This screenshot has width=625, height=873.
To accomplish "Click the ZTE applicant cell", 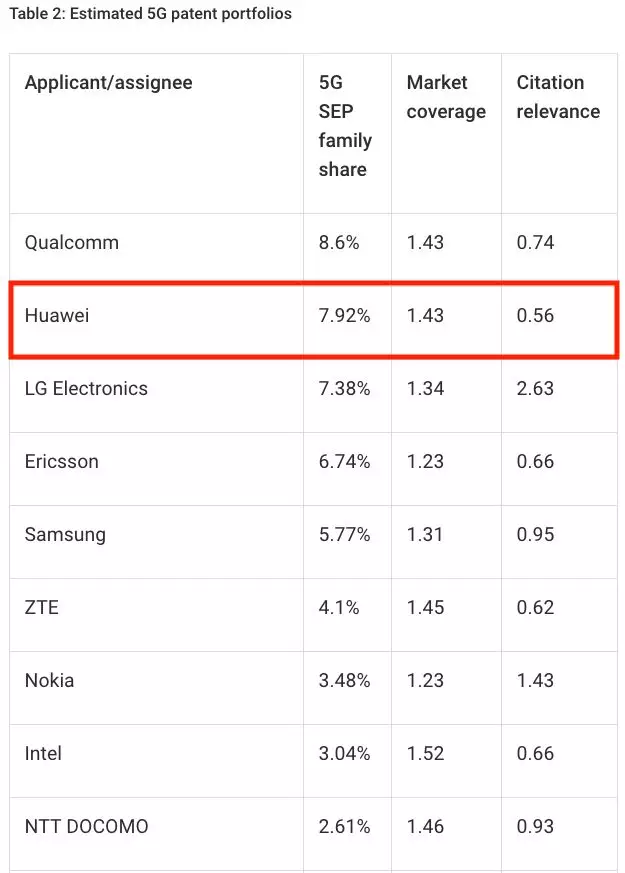I will (x=42, y=608).
